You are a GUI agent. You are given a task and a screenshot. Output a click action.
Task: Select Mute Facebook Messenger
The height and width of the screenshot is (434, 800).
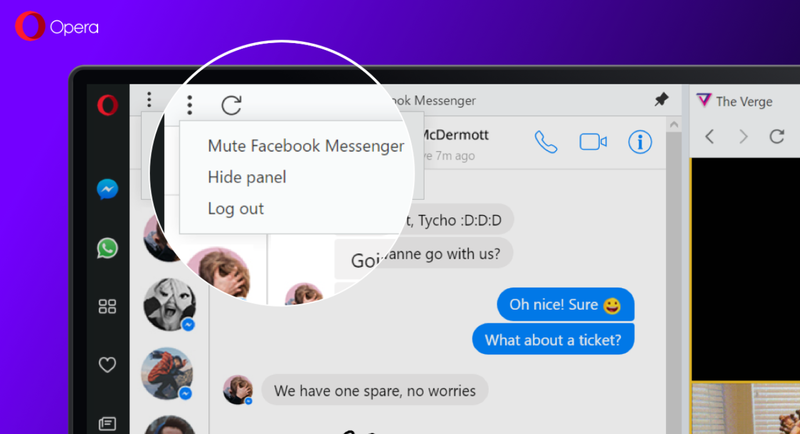[x=306, y=146]
